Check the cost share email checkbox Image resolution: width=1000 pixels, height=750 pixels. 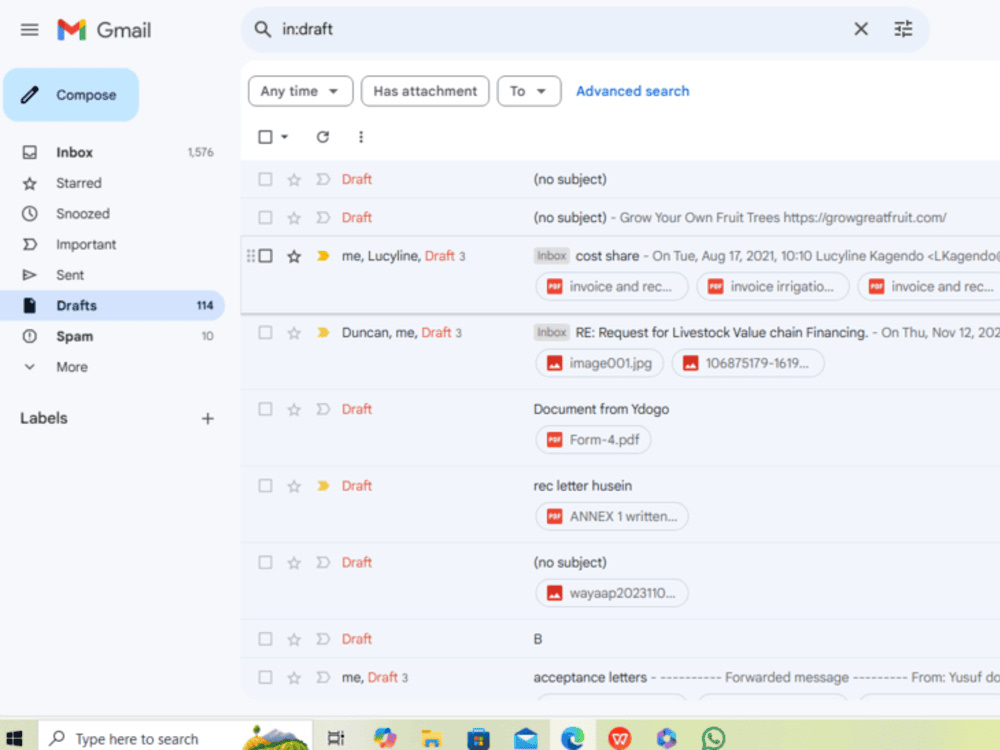pyautogui.click(x=265, y=256)
